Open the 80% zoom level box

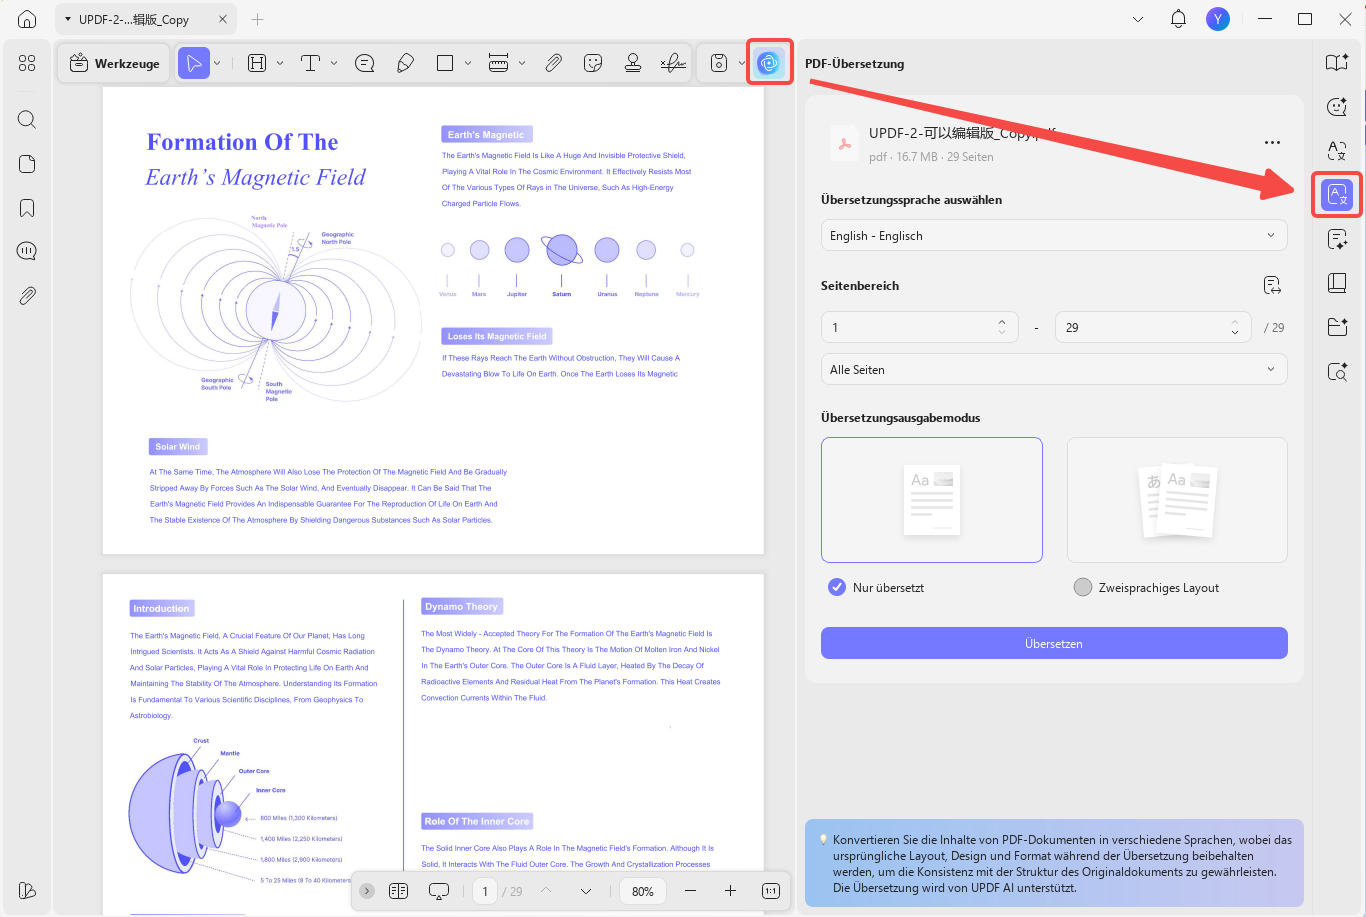pyautogui.click(x=643, y=891)
